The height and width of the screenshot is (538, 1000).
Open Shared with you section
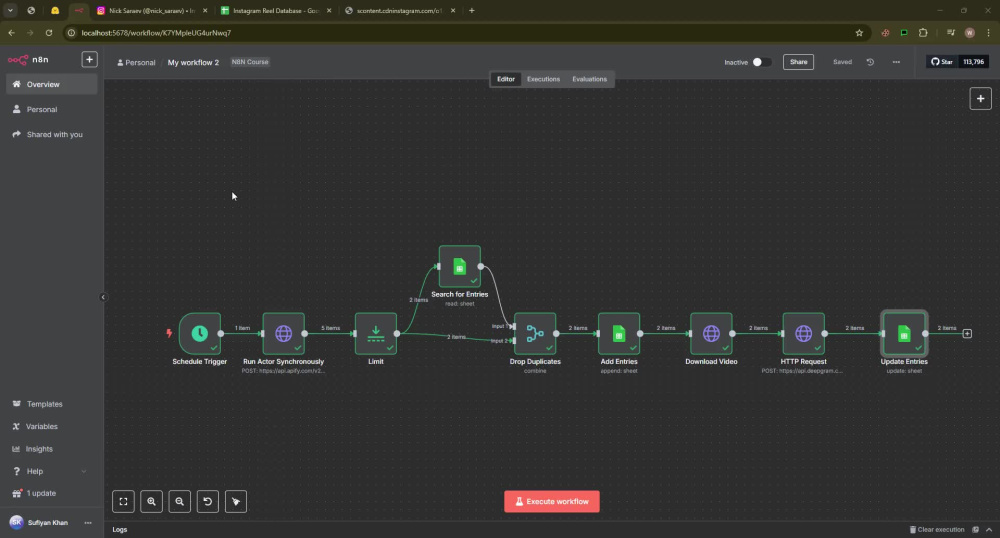point(52,134)
